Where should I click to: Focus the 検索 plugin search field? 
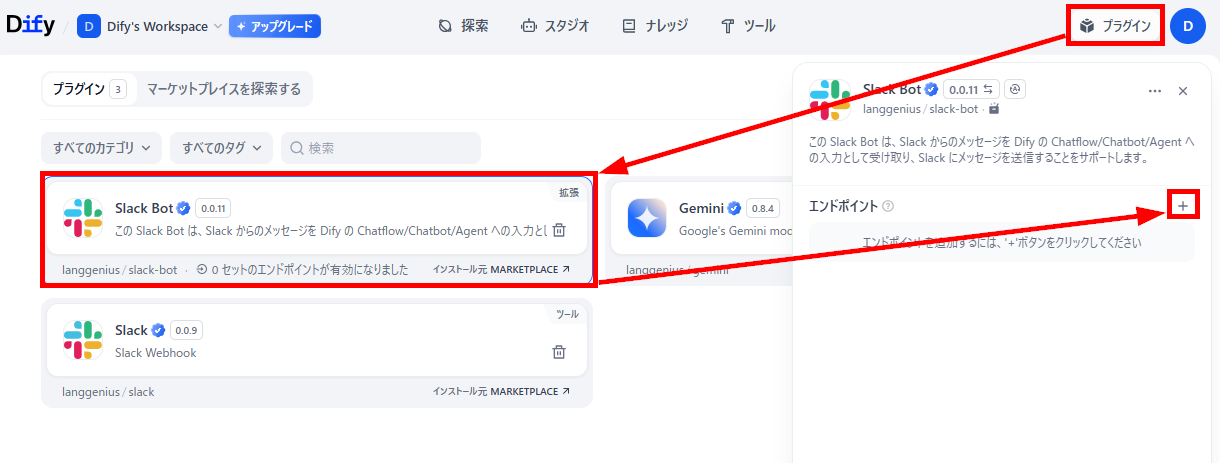coord(381,148)
